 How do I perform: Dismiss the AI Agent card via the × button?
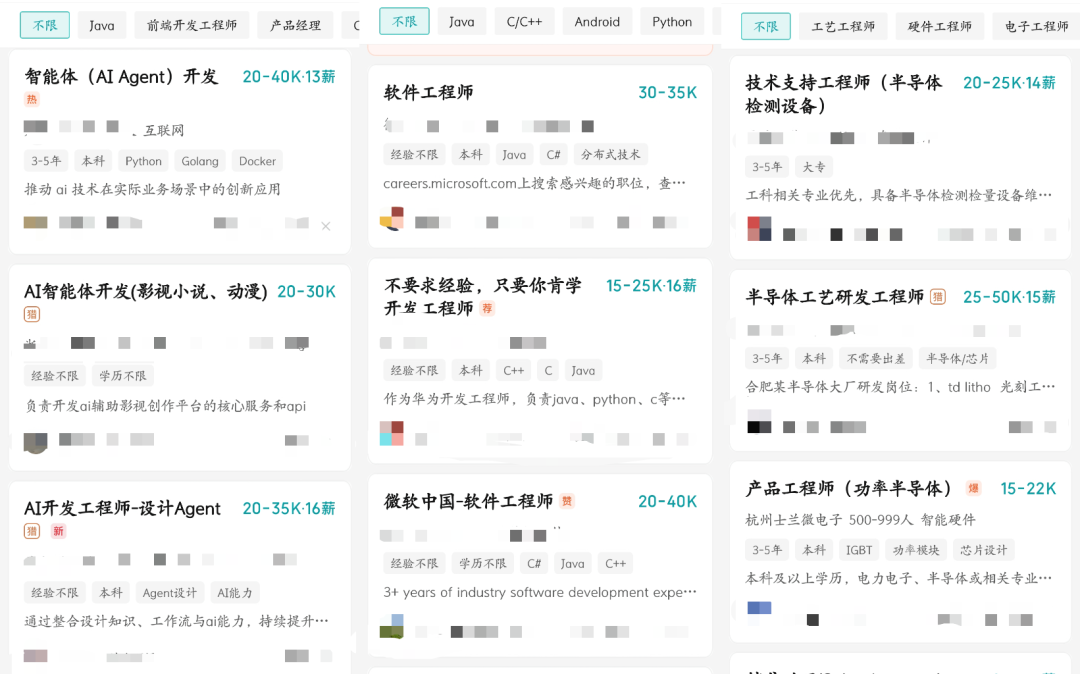(326, 226)
